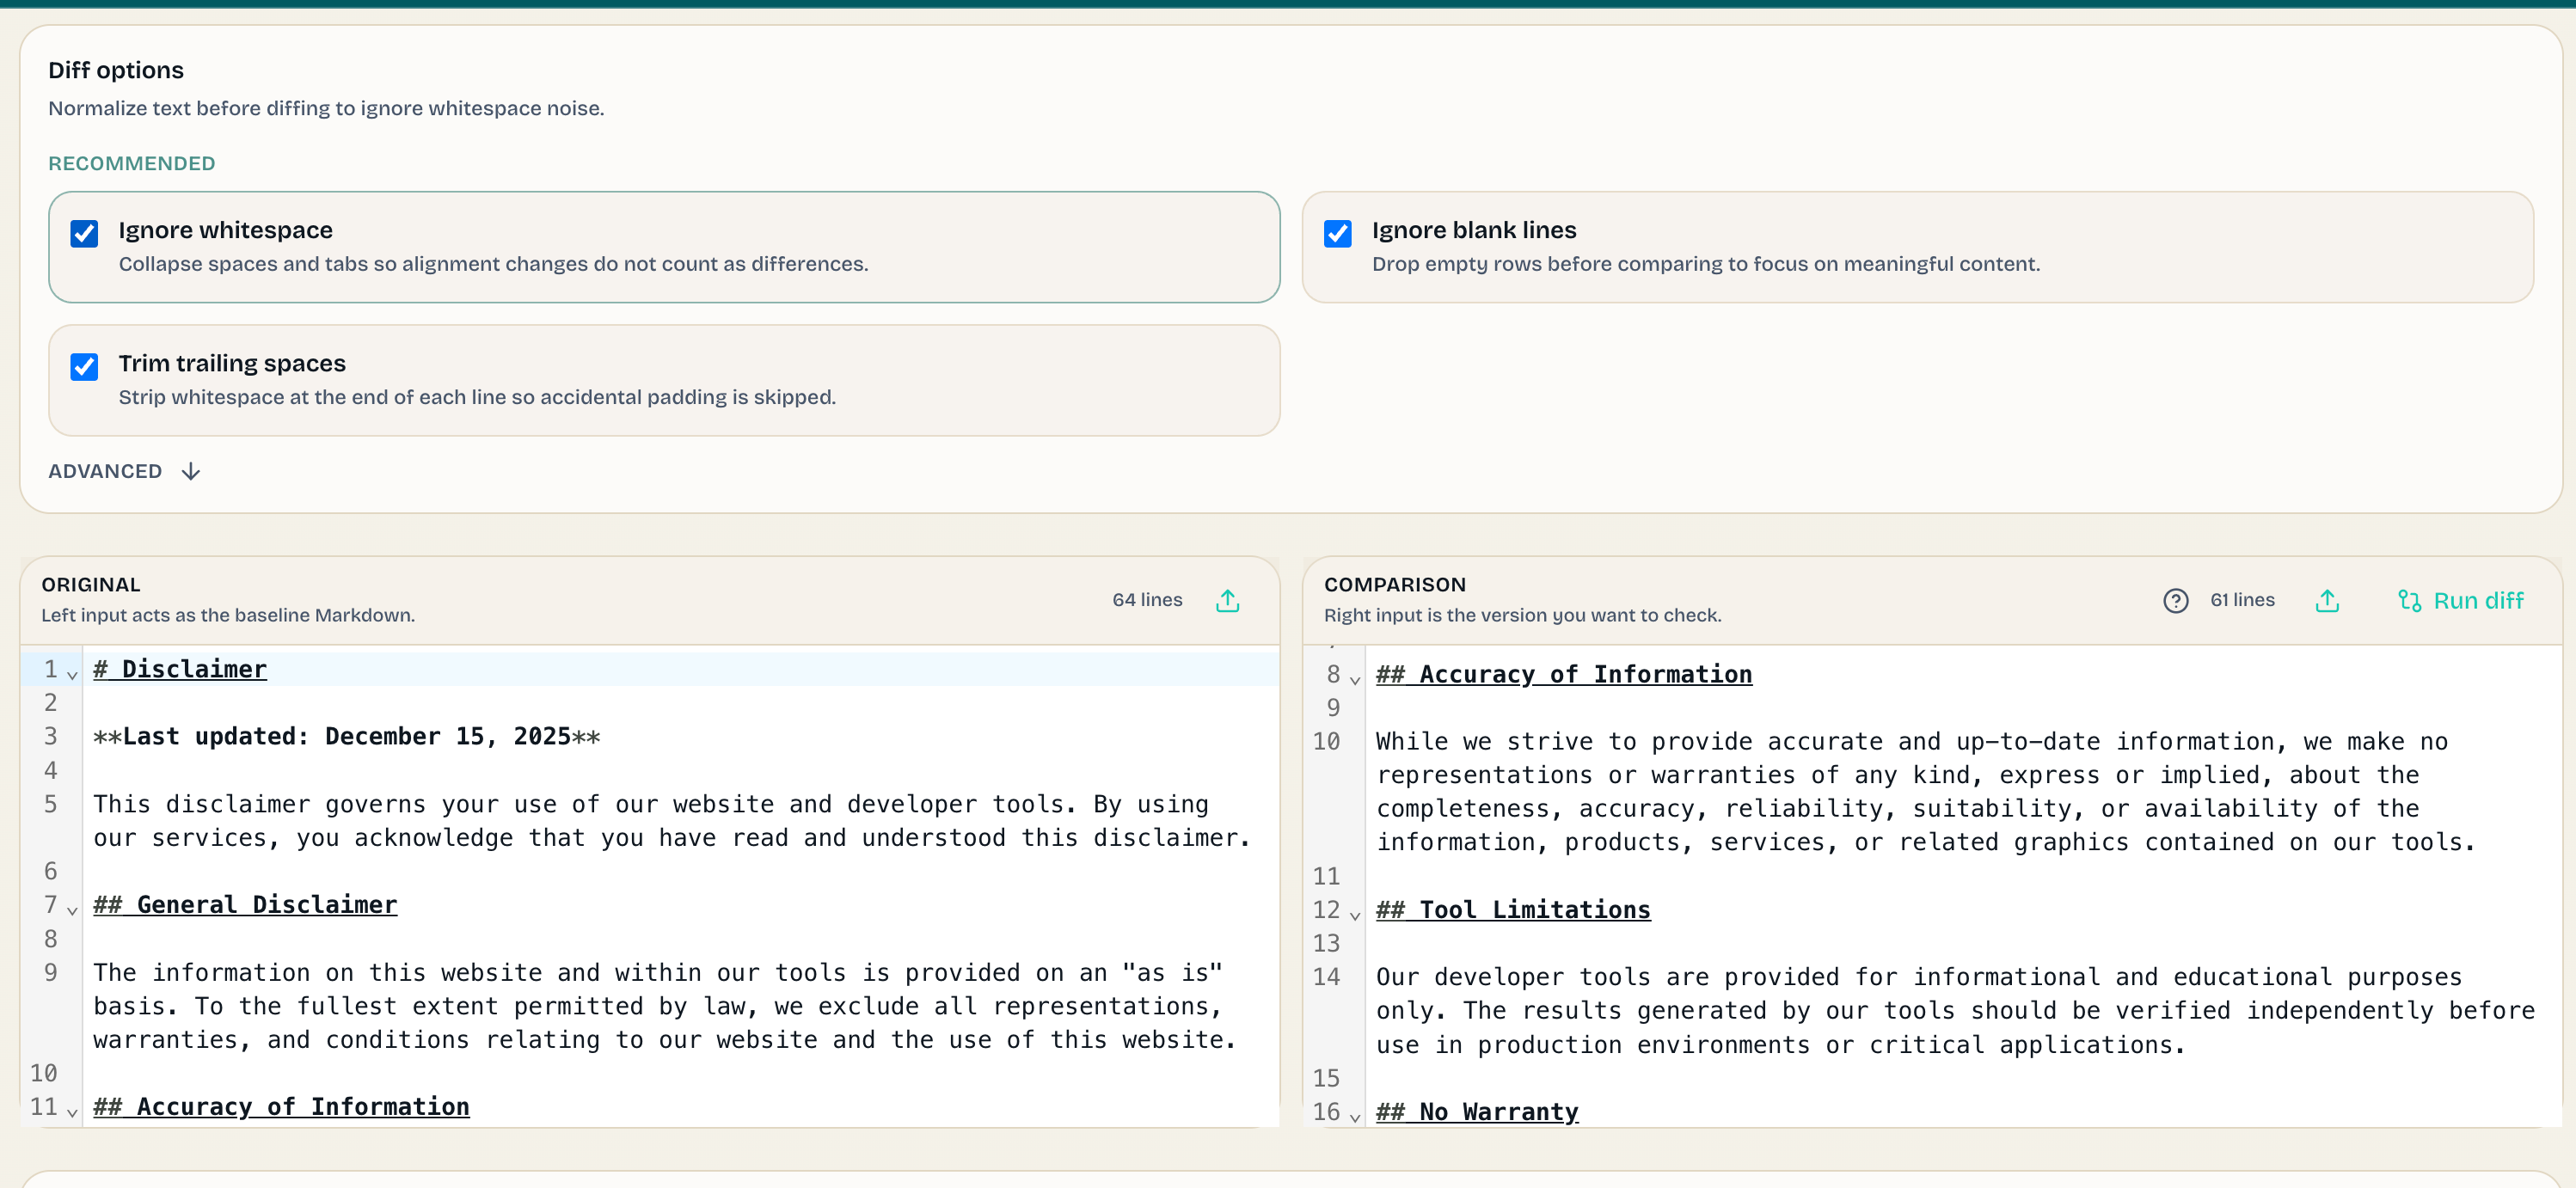The width and height of the screenshot is (2576, 1188).
Task: Fold the Tool Limitations section at line 12
Action: click(1355, 916)
